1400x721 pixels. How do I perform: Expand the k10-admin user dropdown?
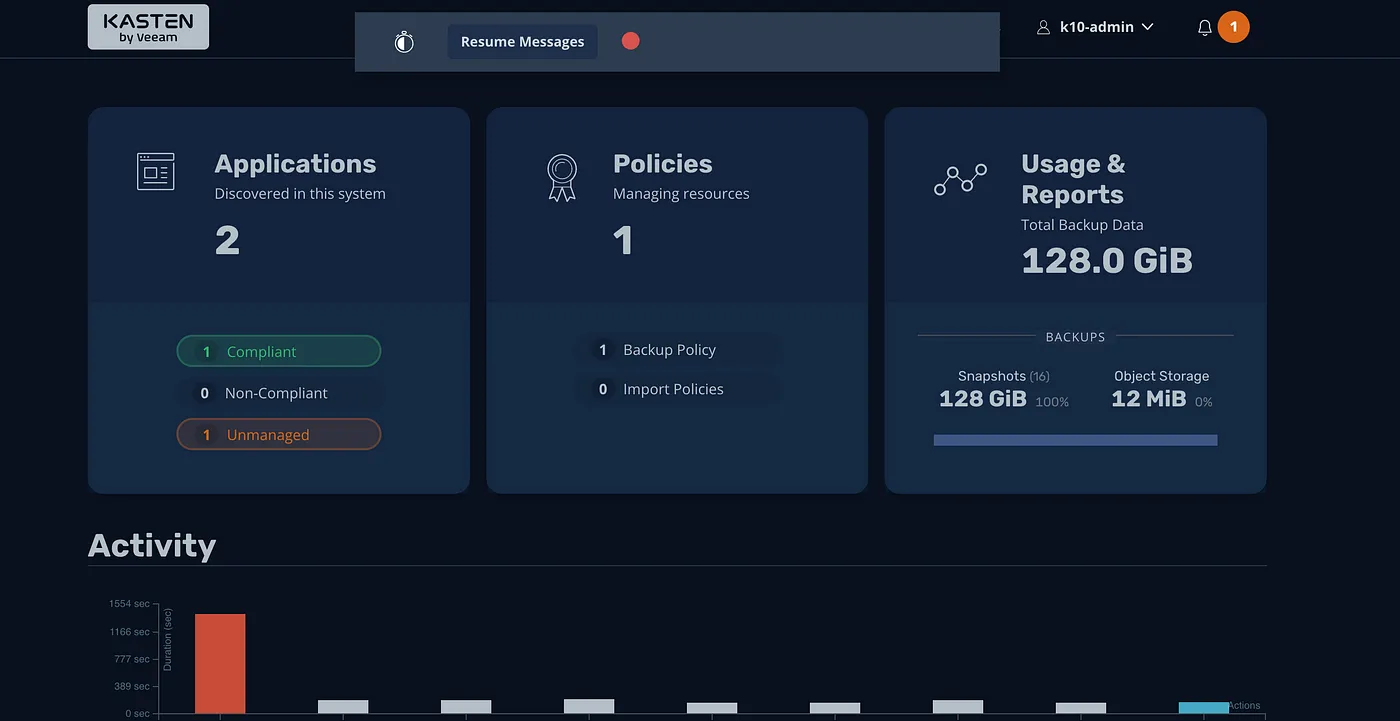click(1096, 27)
